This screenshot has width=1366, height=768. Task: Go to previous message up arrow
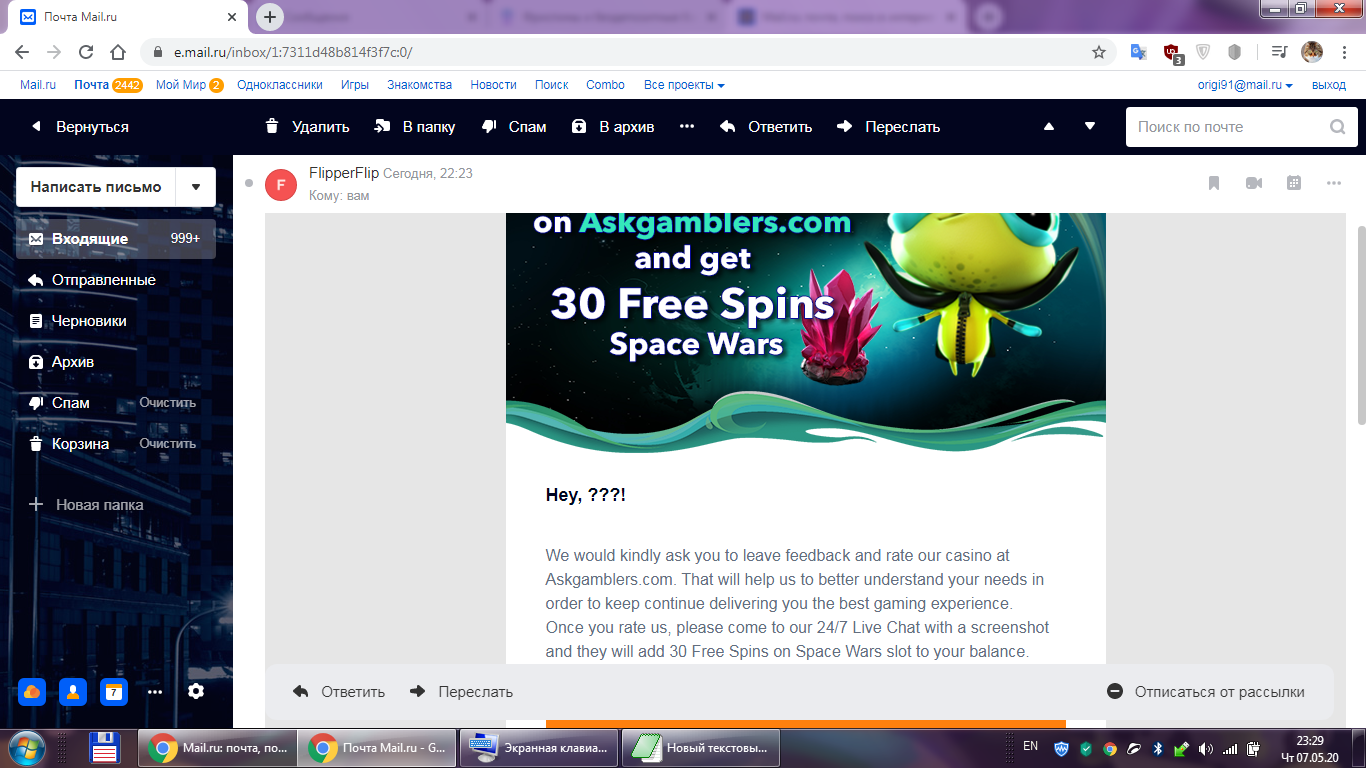click(1049, 127)
